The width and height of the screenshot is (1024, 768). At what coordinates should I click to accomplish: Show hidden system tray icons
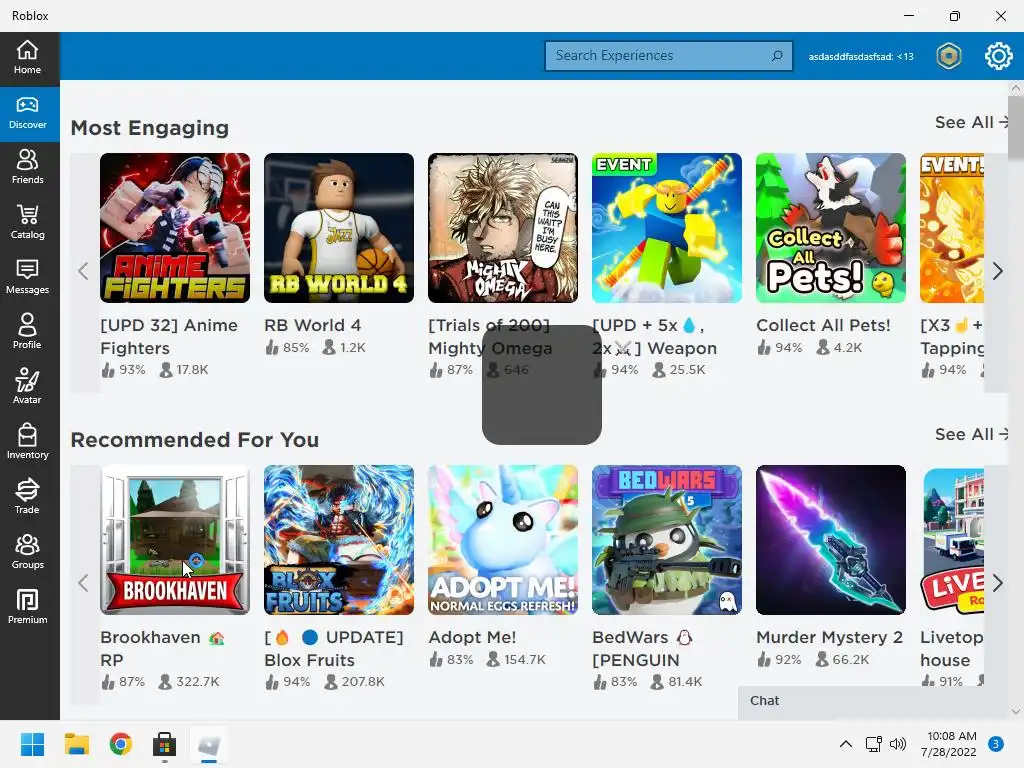point(846,744)
